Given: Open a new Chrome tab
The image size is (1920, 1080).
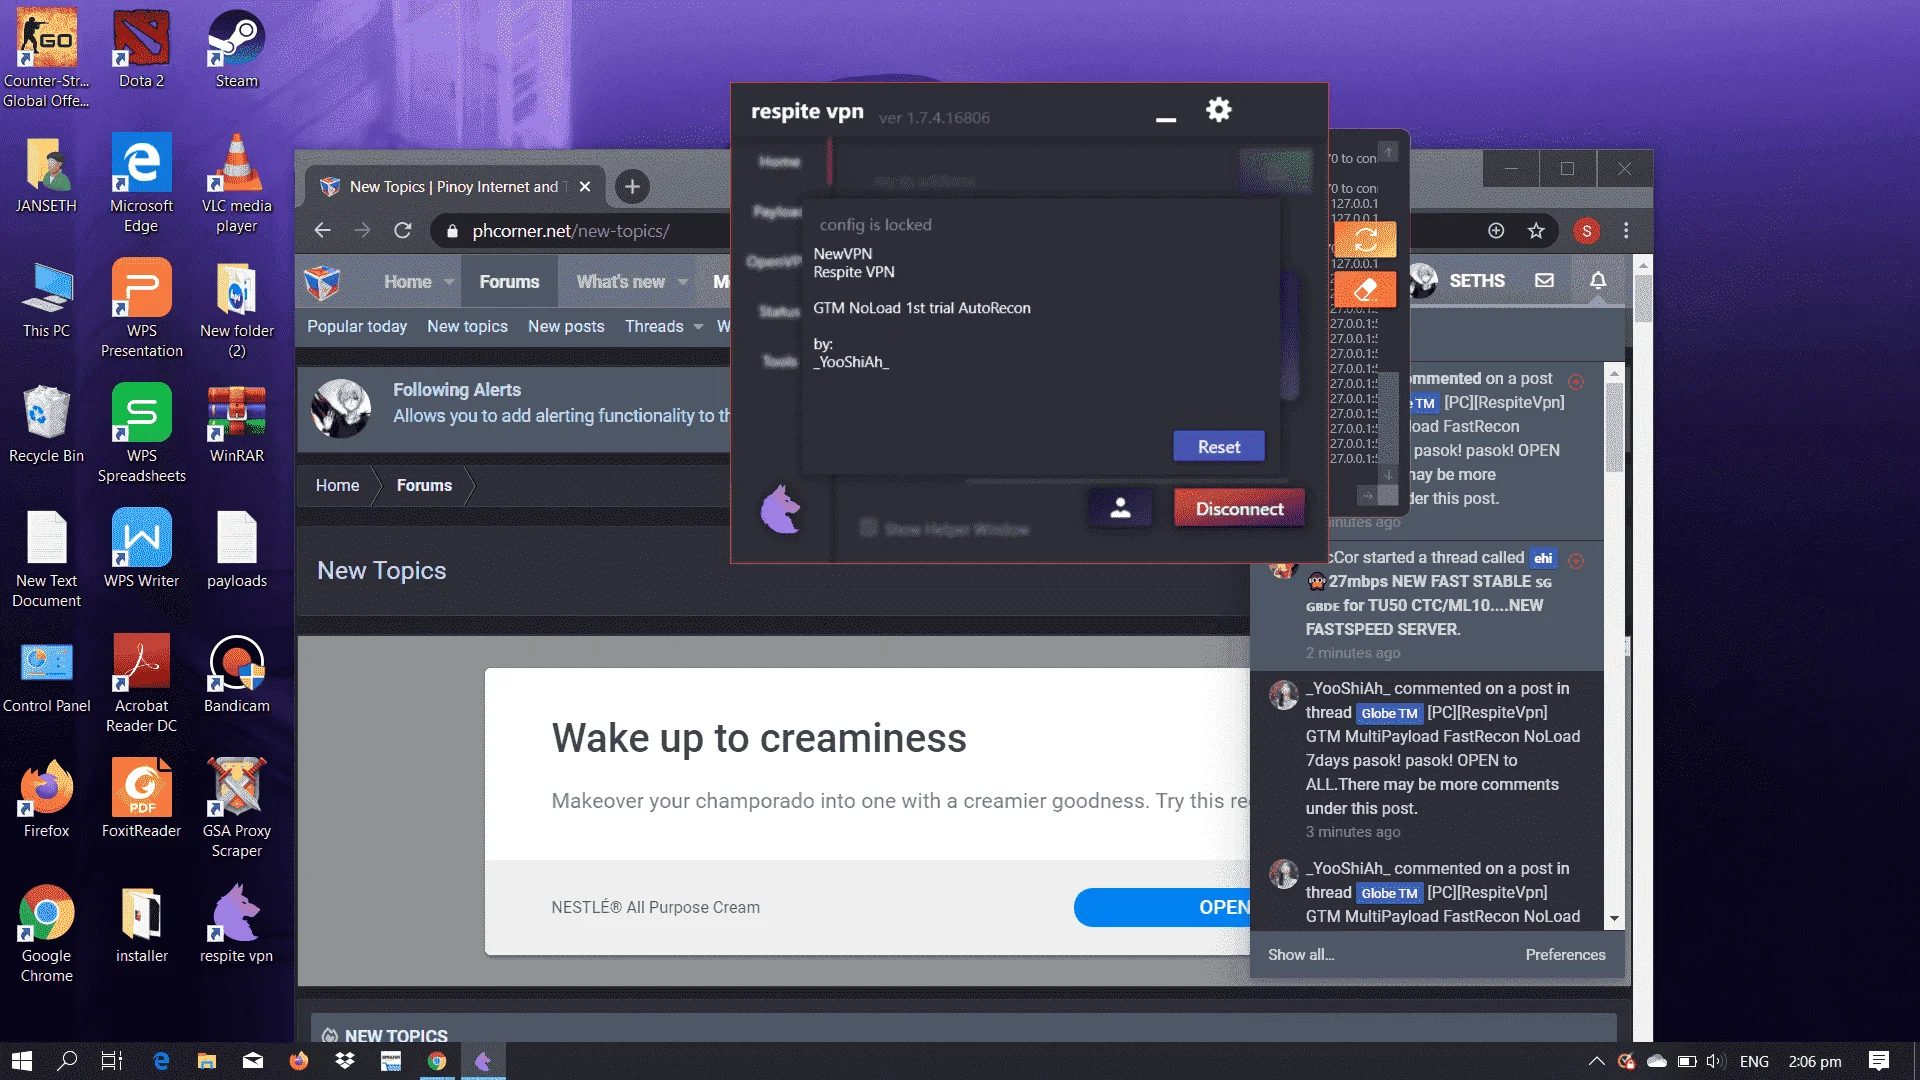Looking at the screenshot, I should (632, 187).
